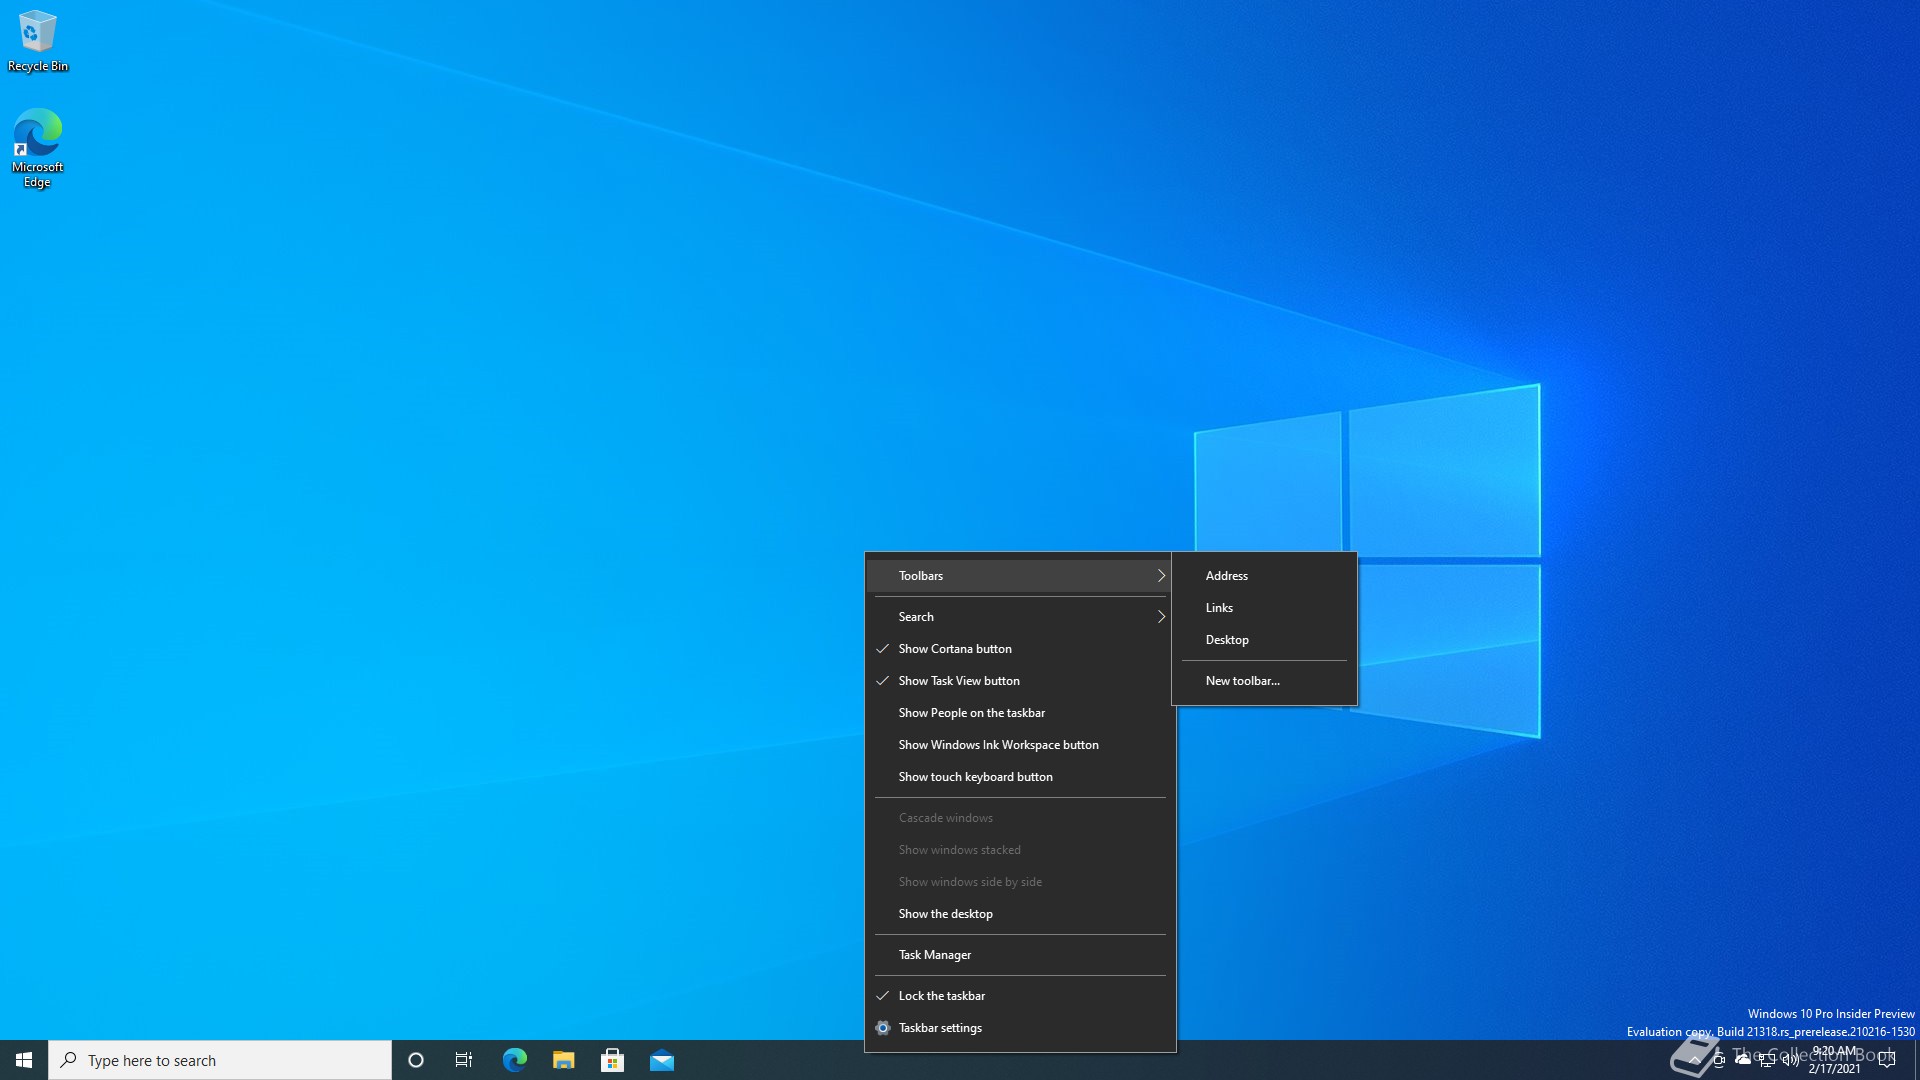Click the Type here to search box
Image resolution: width=1920 pixels, height=1080 pixels.
tap(220, 1060)
